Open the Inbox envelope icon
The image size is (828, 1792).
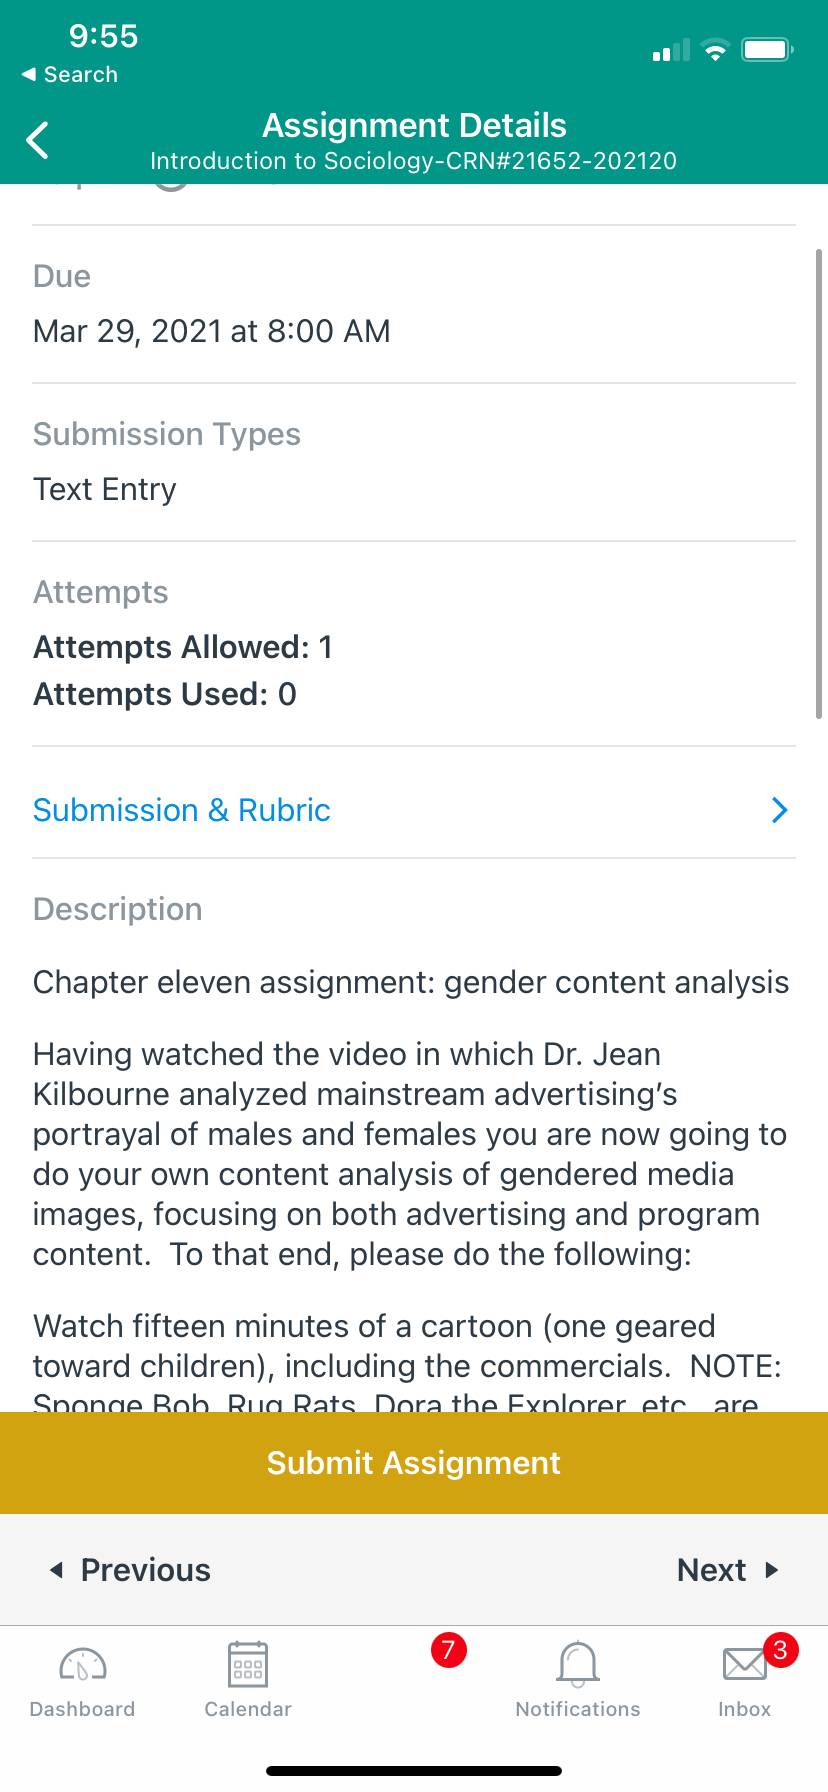coord(745,1665)
